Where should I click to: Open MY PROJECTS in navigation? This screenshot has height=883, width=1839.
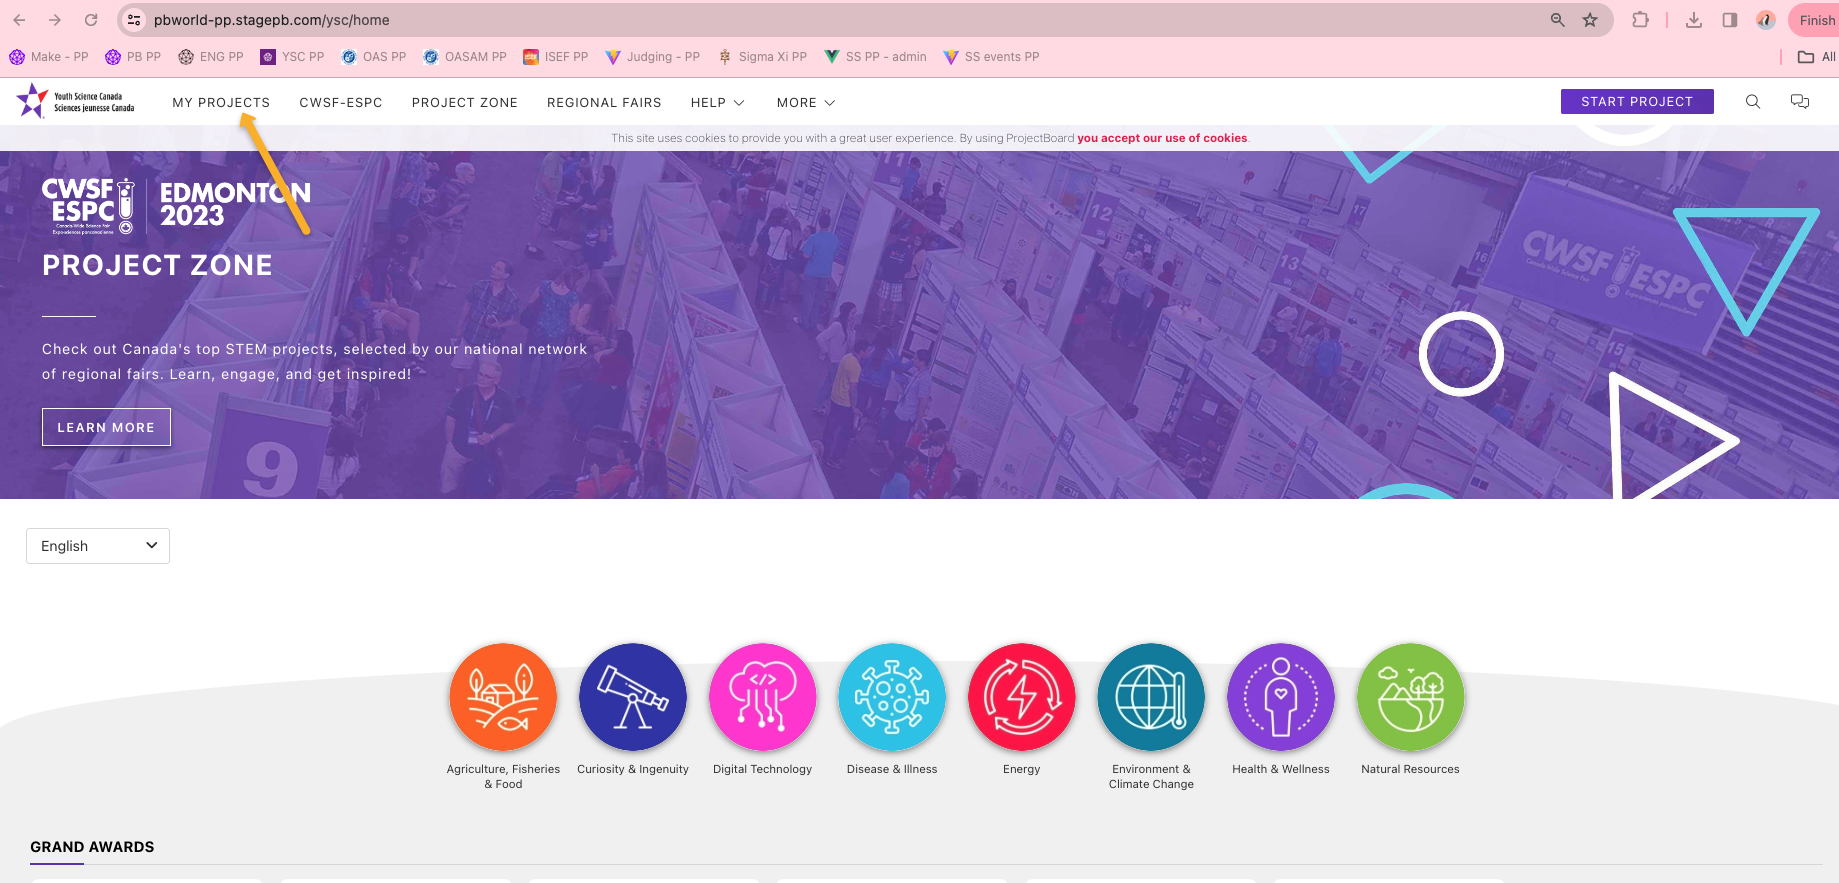click(221, 103)
